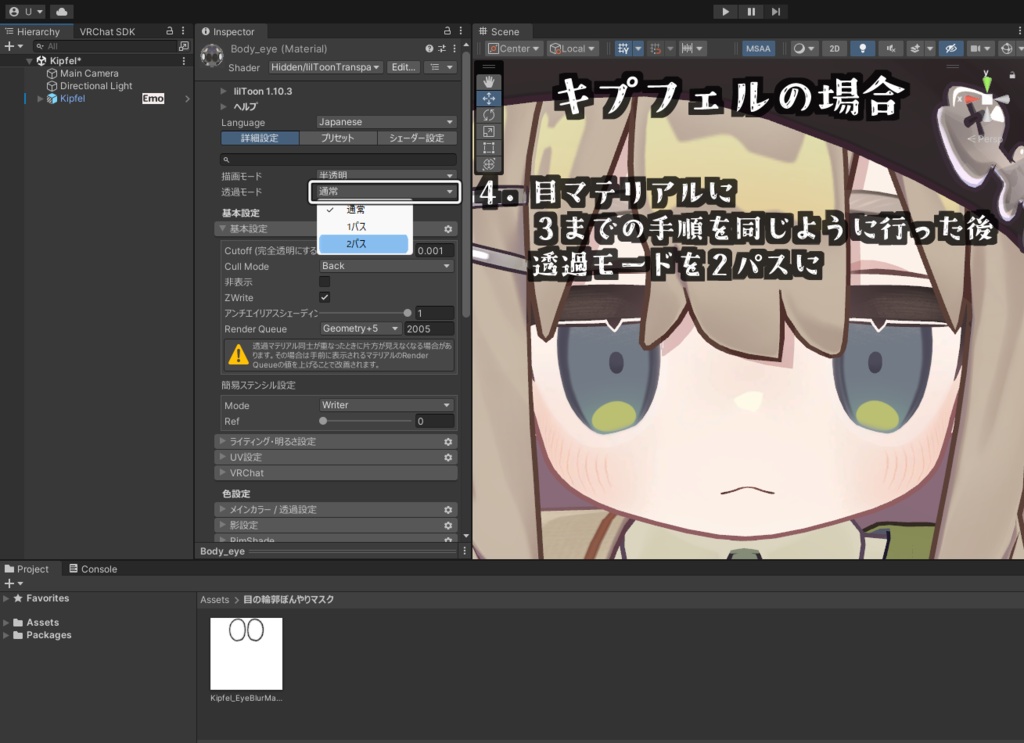Open the Center pivot dropdown
Screen dimensions: 1024x743
pyautogui.click(x=513, y=48)
